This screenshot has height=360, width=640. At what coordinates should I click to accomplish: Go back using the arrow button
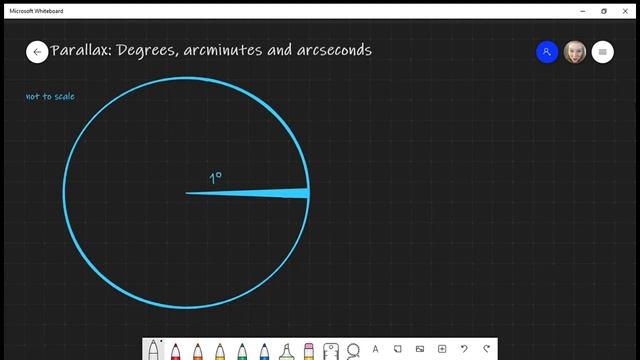point(37,52)
